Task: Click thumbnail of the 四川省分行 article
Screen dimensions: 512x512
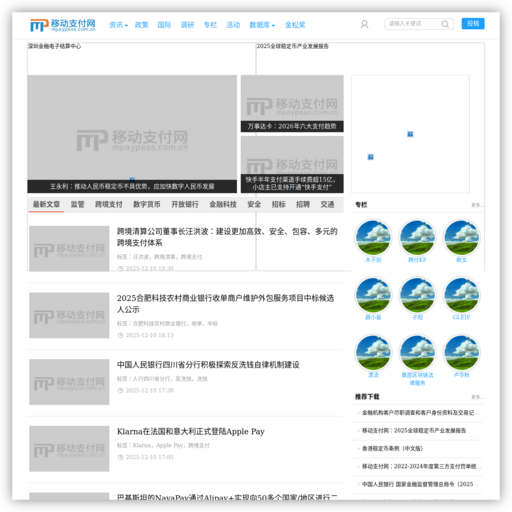Action: [x=69, y=382]
